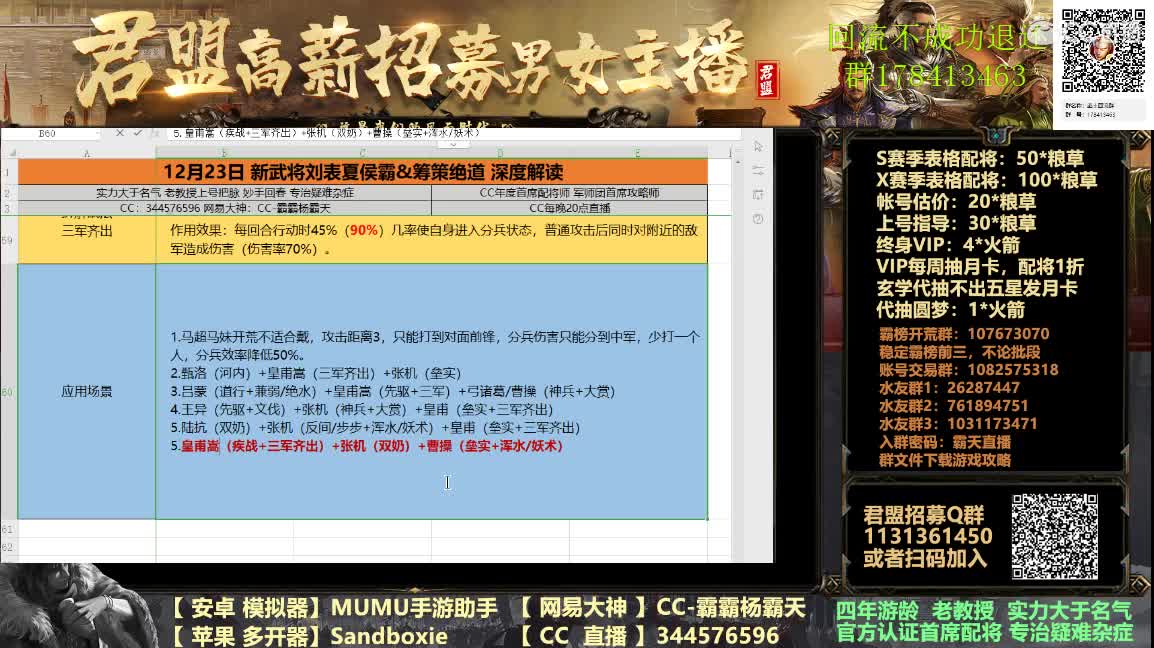Select column E header
1154x648 pixels.
coord(637,152)
